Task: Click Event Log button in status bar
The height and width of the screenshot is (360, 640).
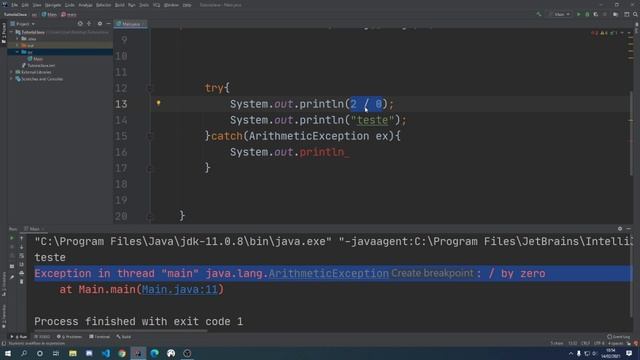Action: pyautogui.click(x=618, y=337)
